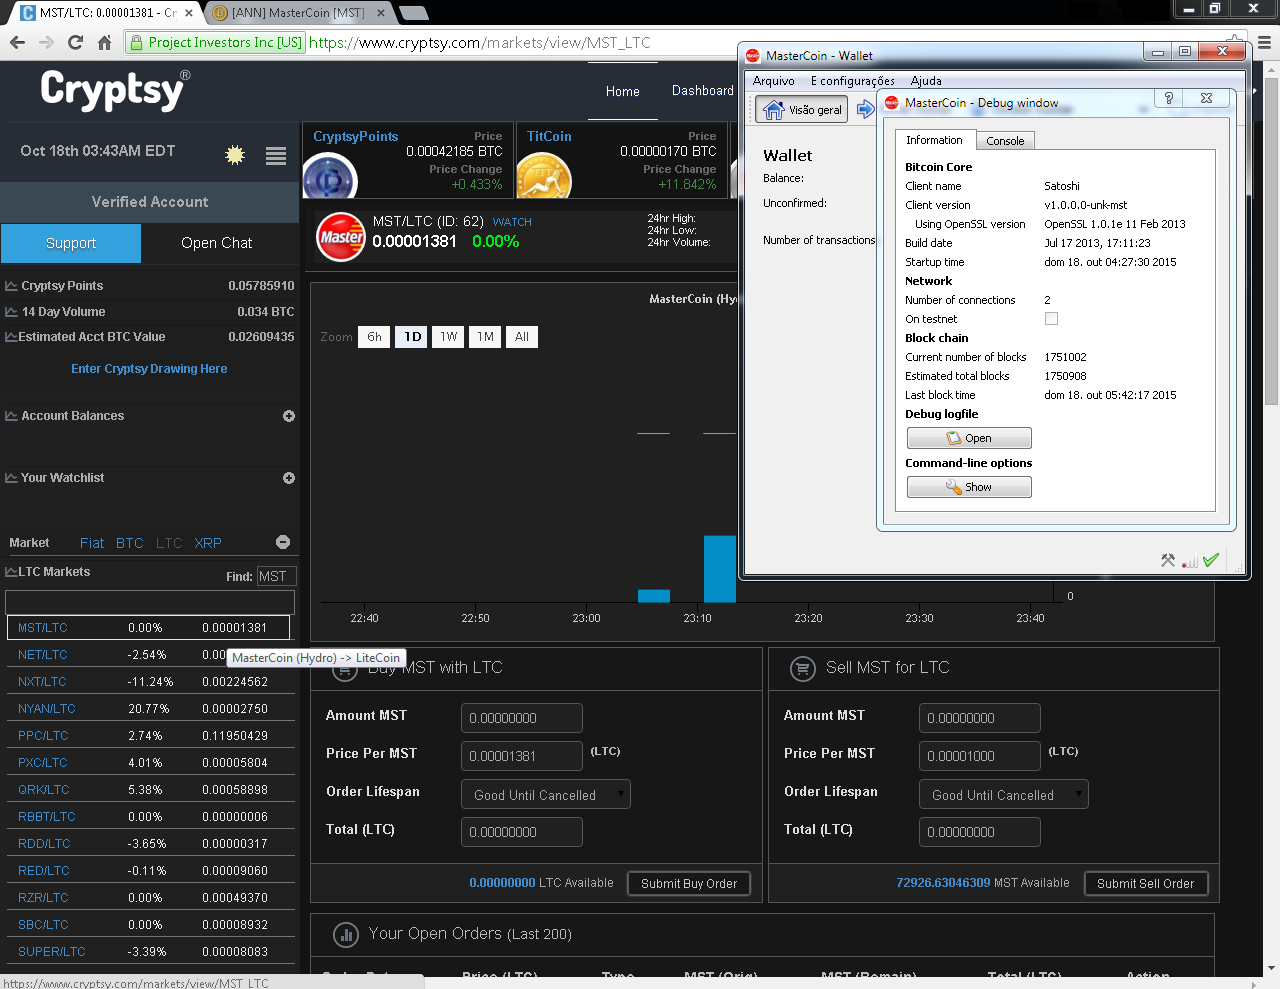1280x989 pixels.
Task: Click the Find market search field
Action: pos(276,576)
